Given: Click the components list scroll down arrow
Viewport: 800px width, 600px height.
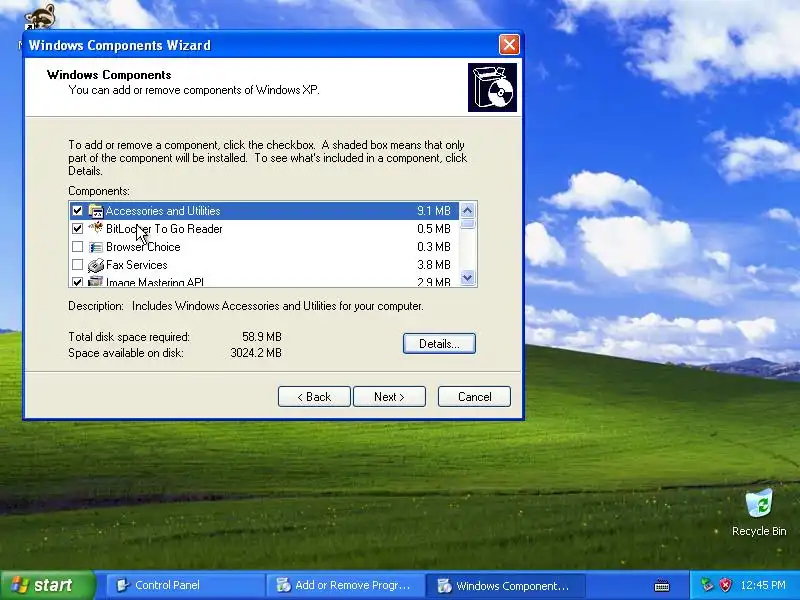Looking at the screenshot, I should point(467,278).
